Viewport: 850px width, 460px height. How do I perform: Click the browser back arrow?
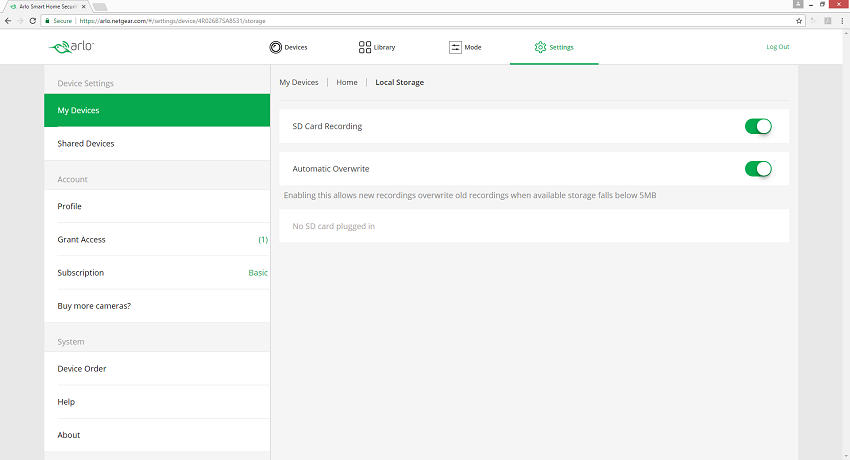8,21
